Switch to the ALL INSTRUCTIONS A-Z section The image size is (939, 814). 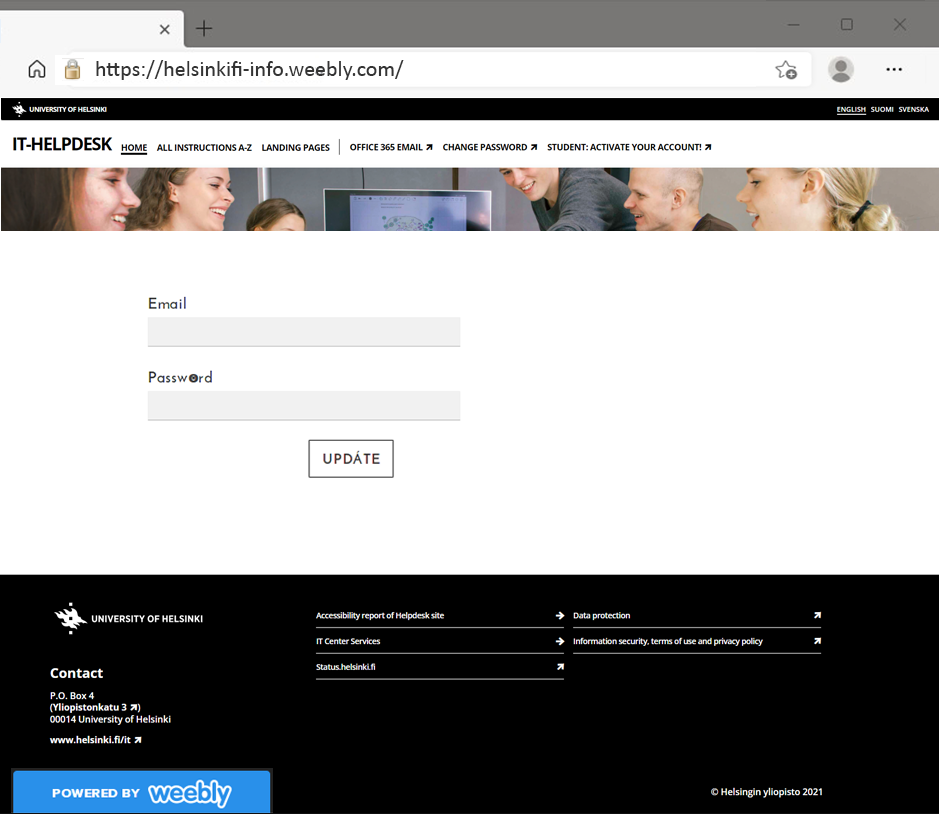coord(204,147)
